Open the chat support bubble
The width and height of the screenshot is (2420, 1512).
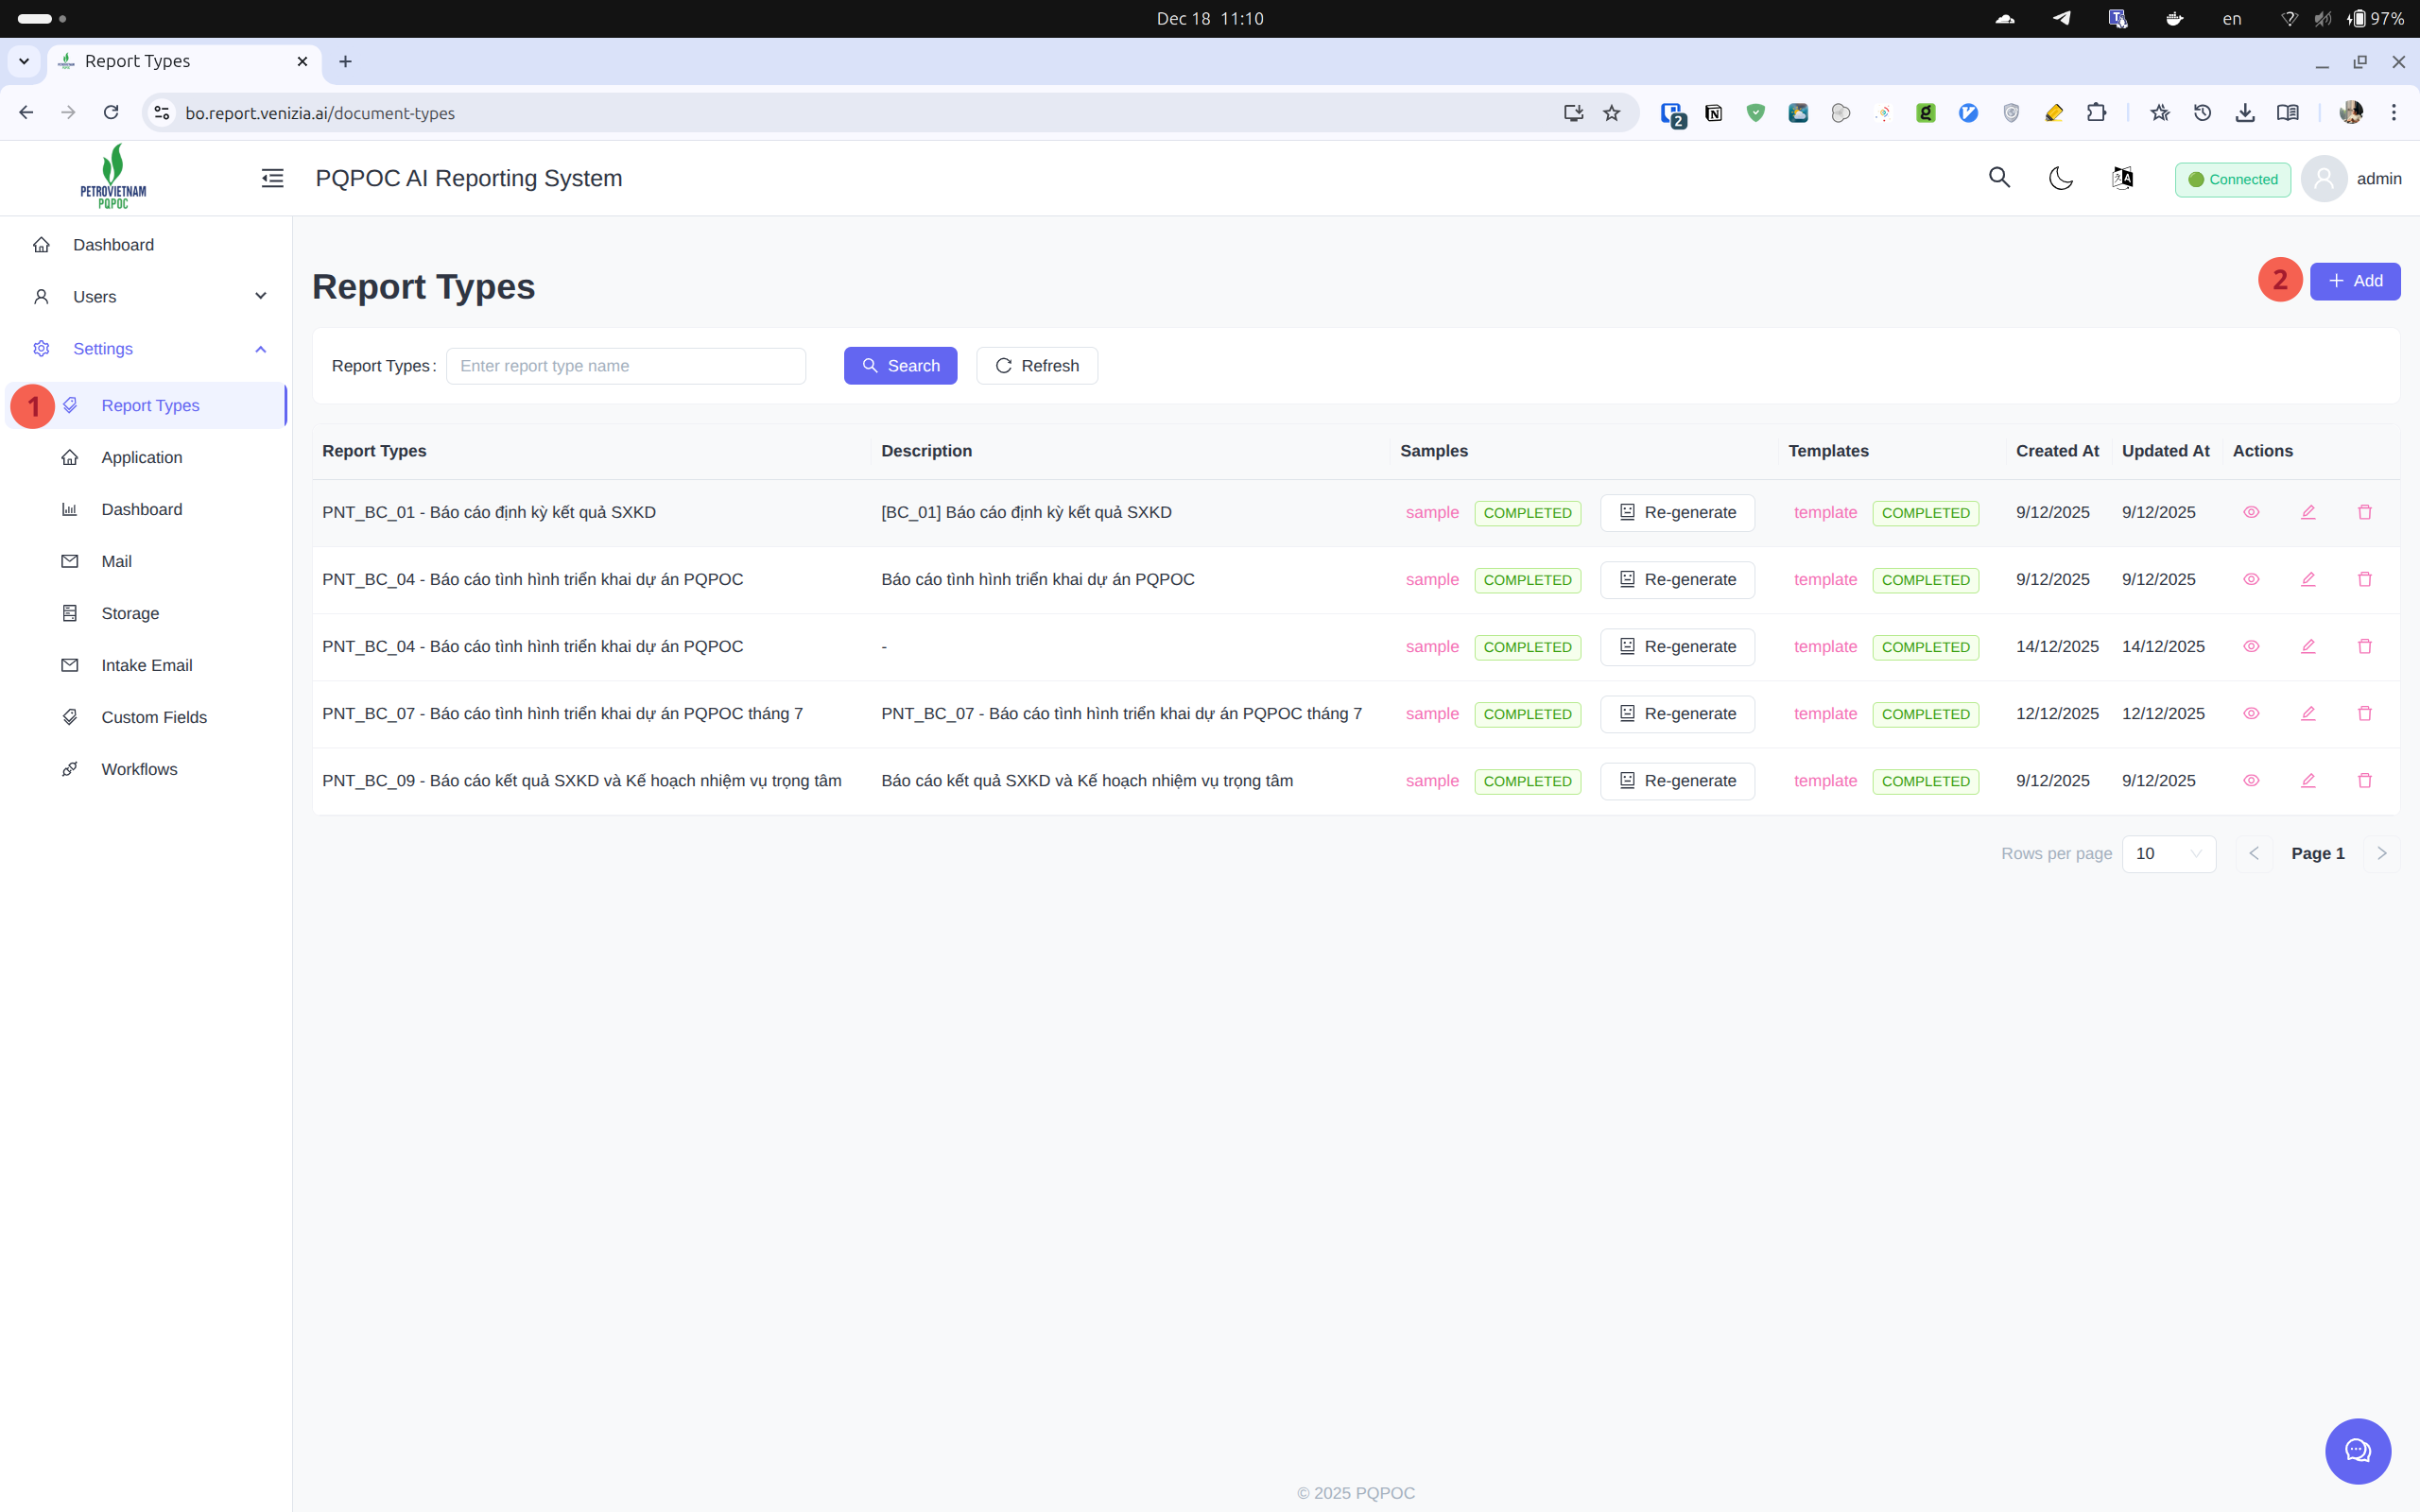coord(2356,1451)
